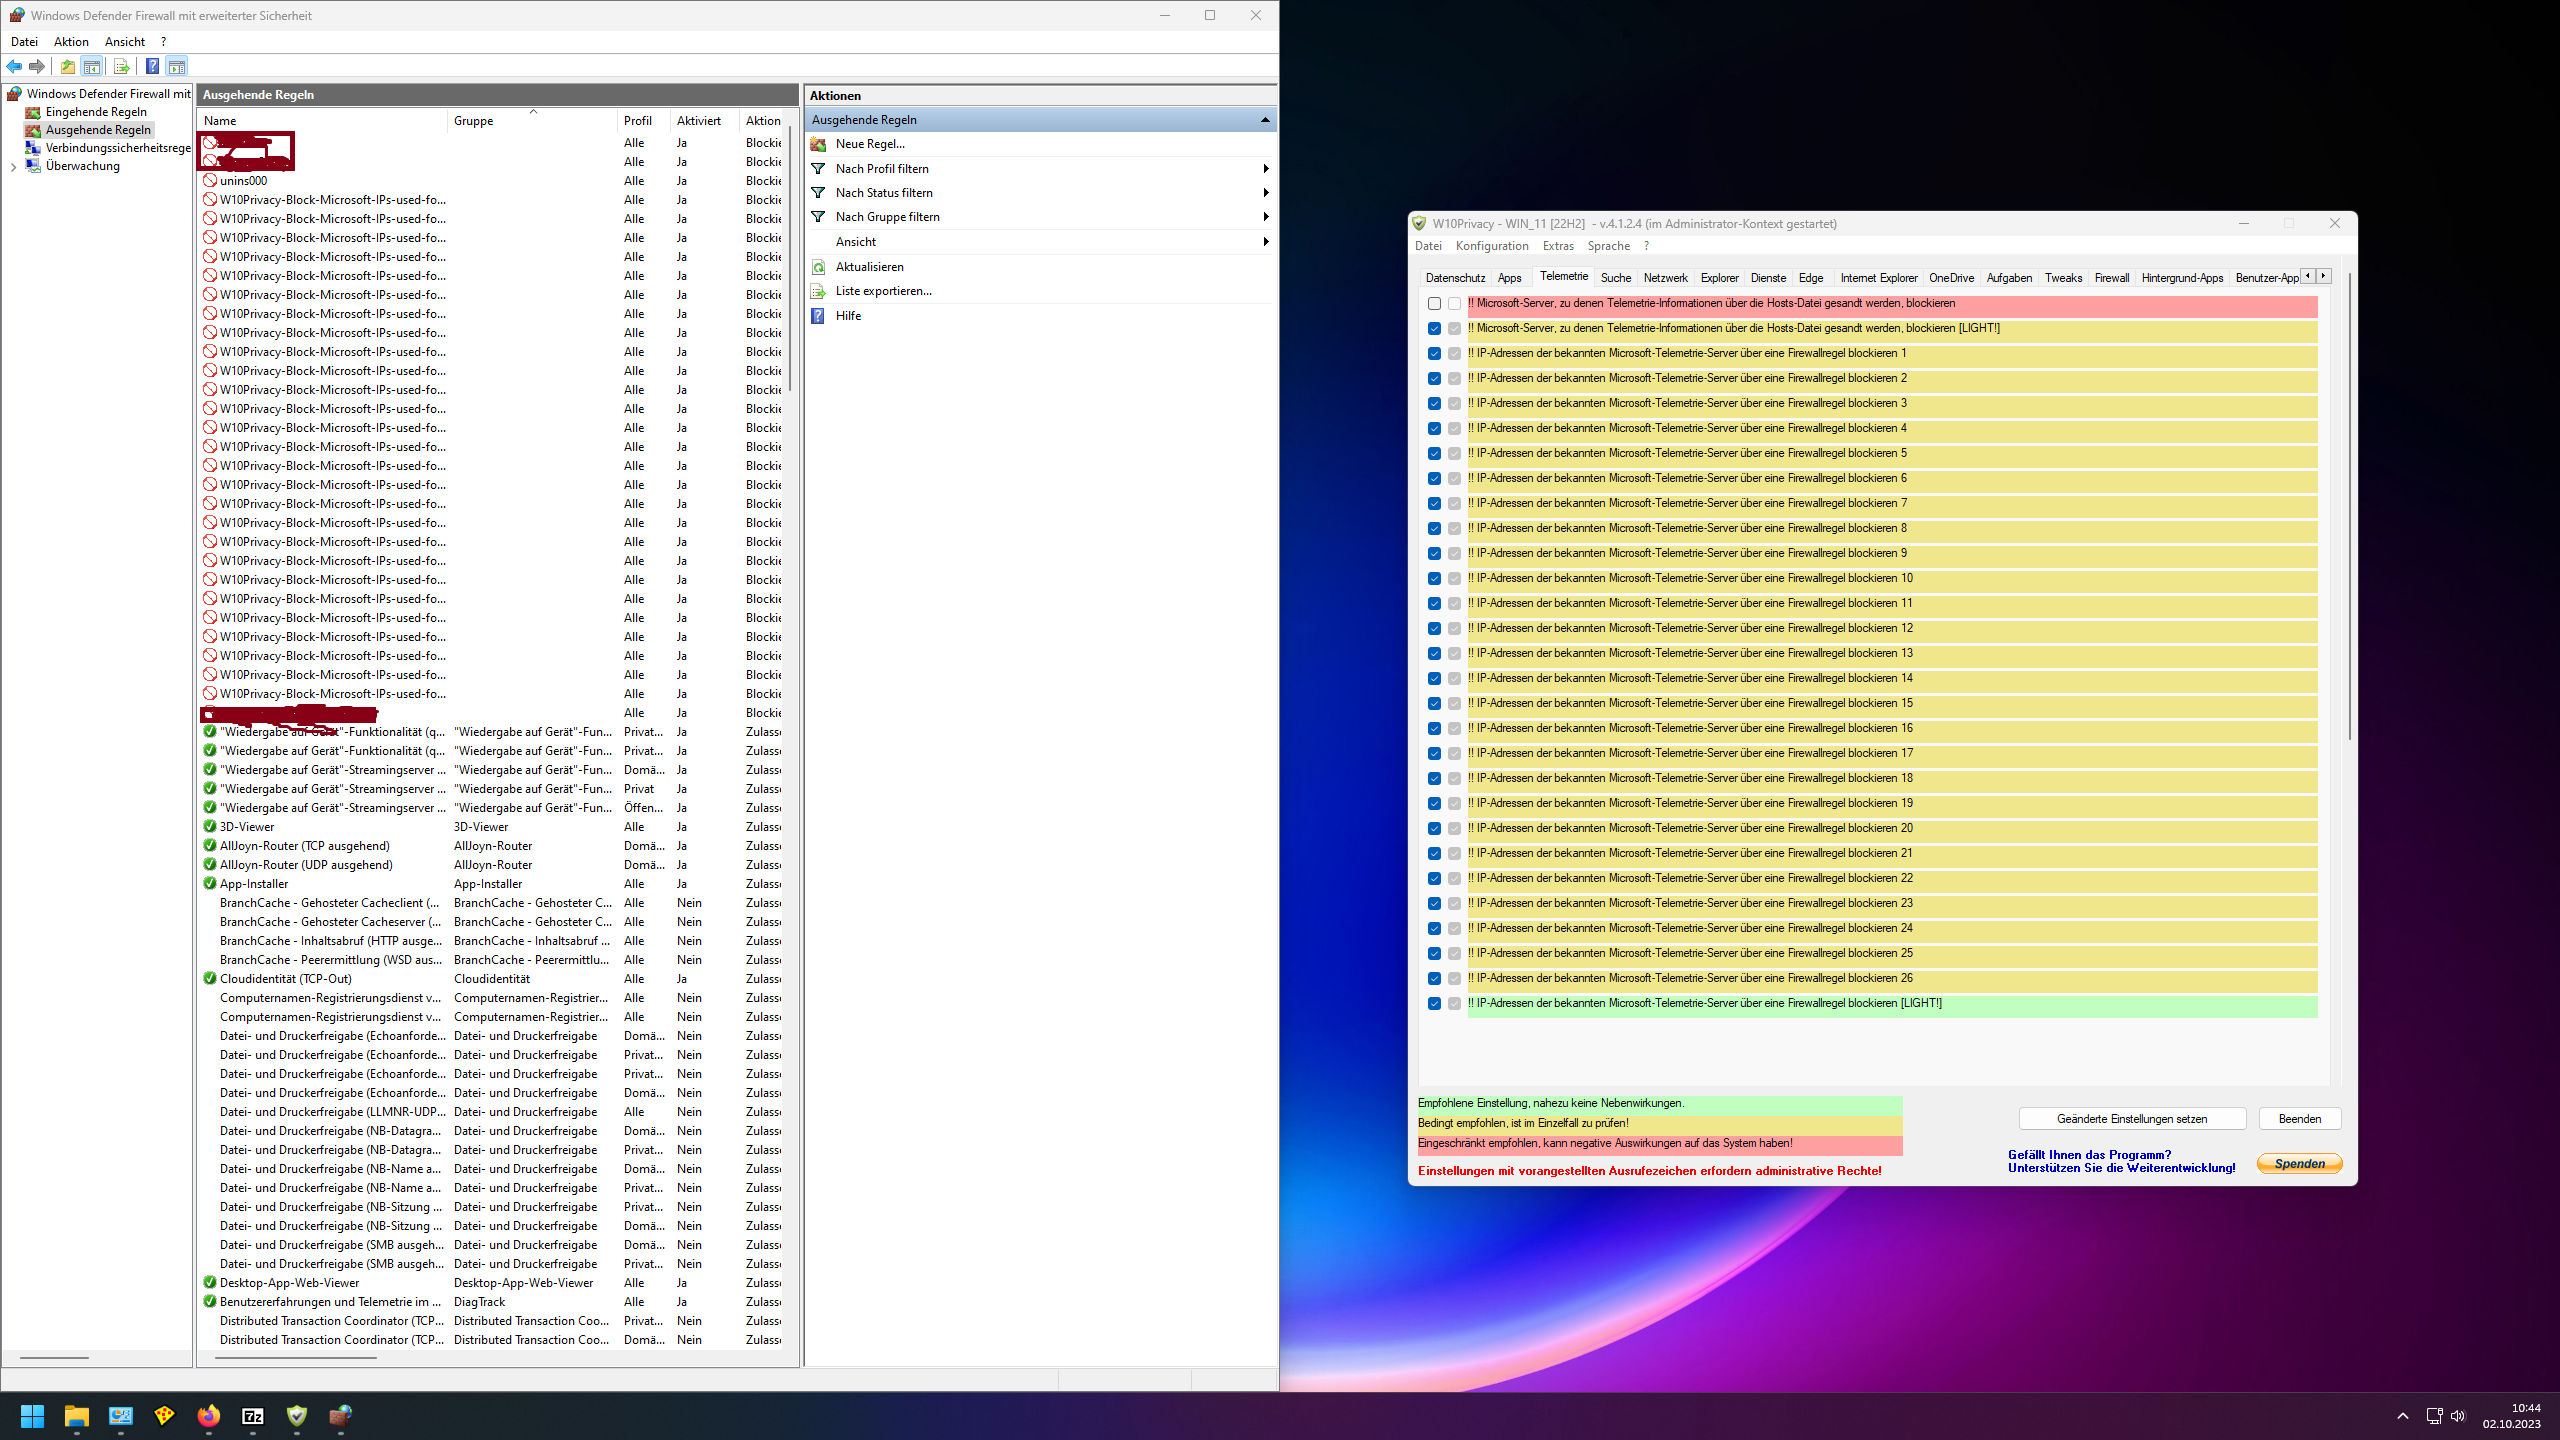Screen dimensions: 2560x1440
Task: Click Beenden button in W10Privacy
Action: 2300,1119
